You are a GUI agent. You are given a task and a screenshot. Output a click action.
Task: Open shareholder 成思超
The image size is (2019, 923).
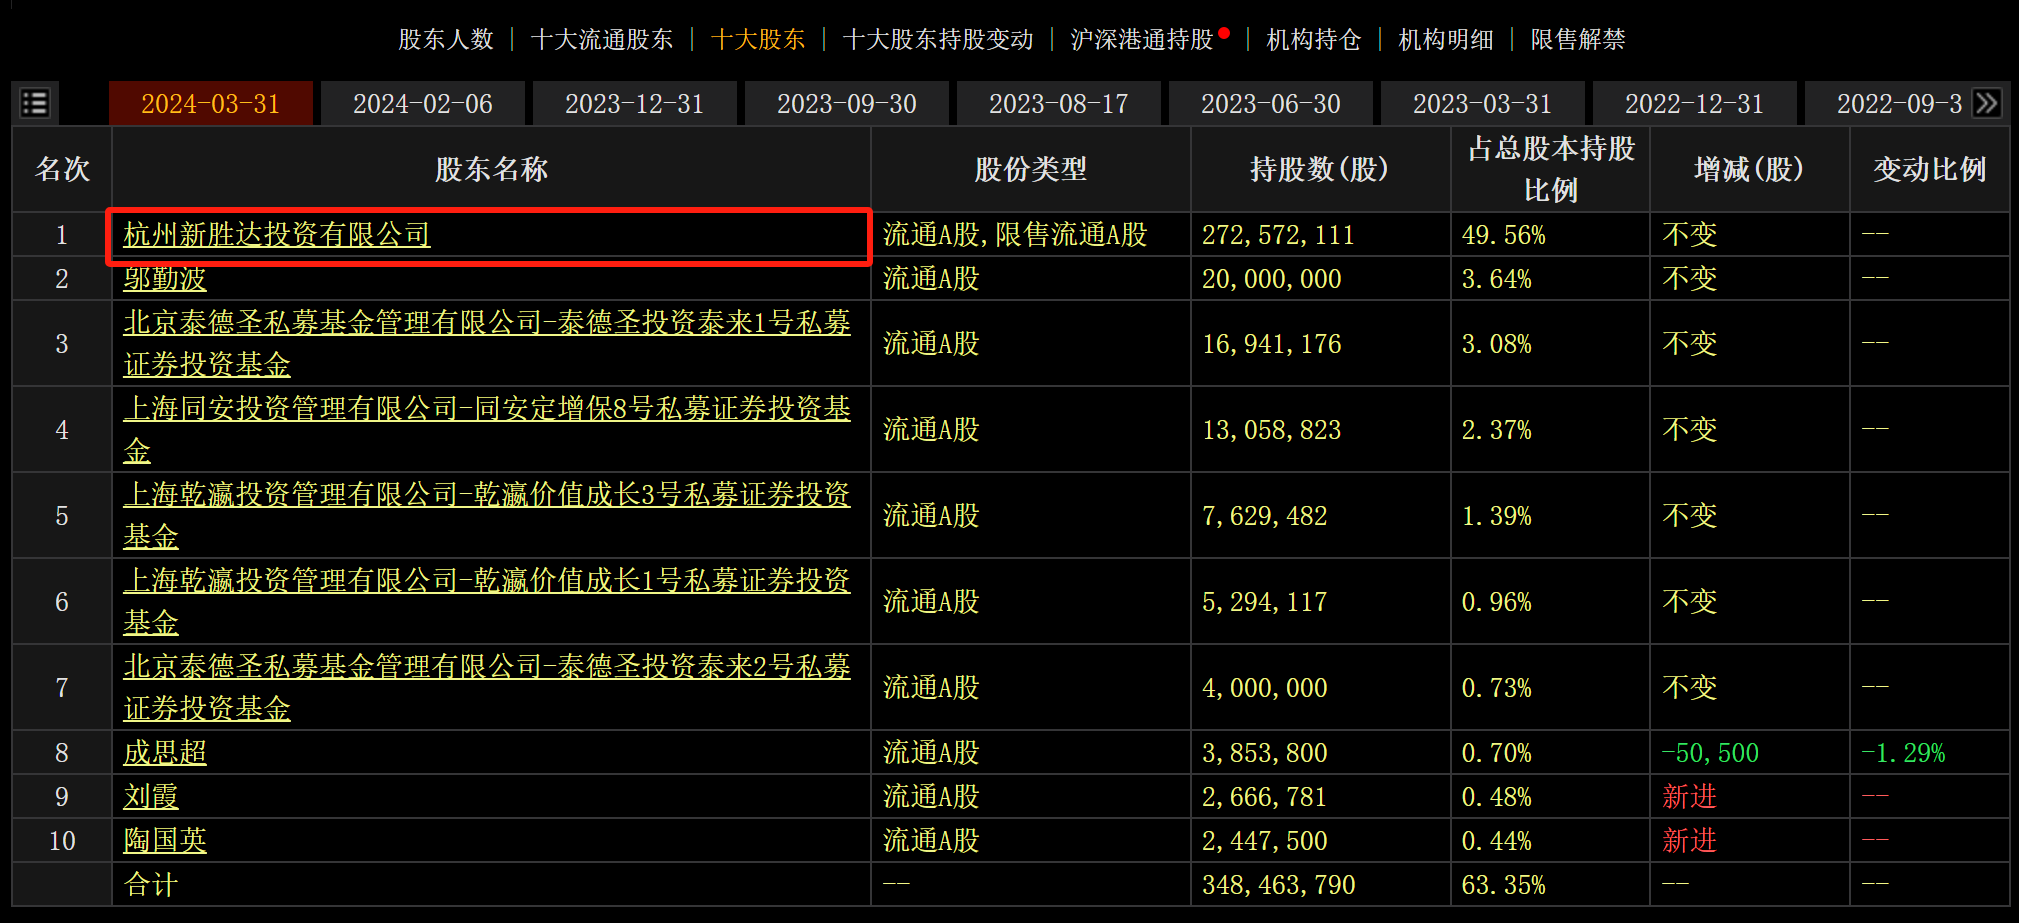(x=165, y=753)
